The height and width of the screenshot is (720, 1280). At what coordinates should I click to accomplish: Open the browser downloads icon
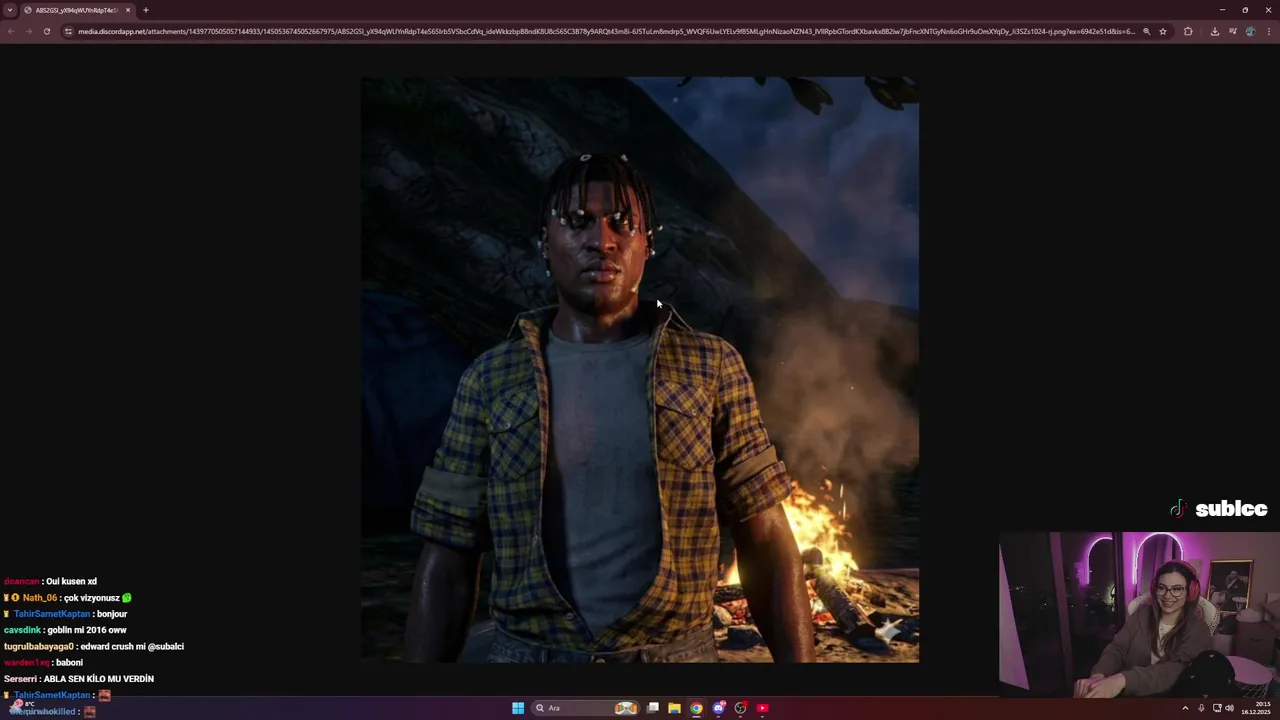(x=1214, y=31)
